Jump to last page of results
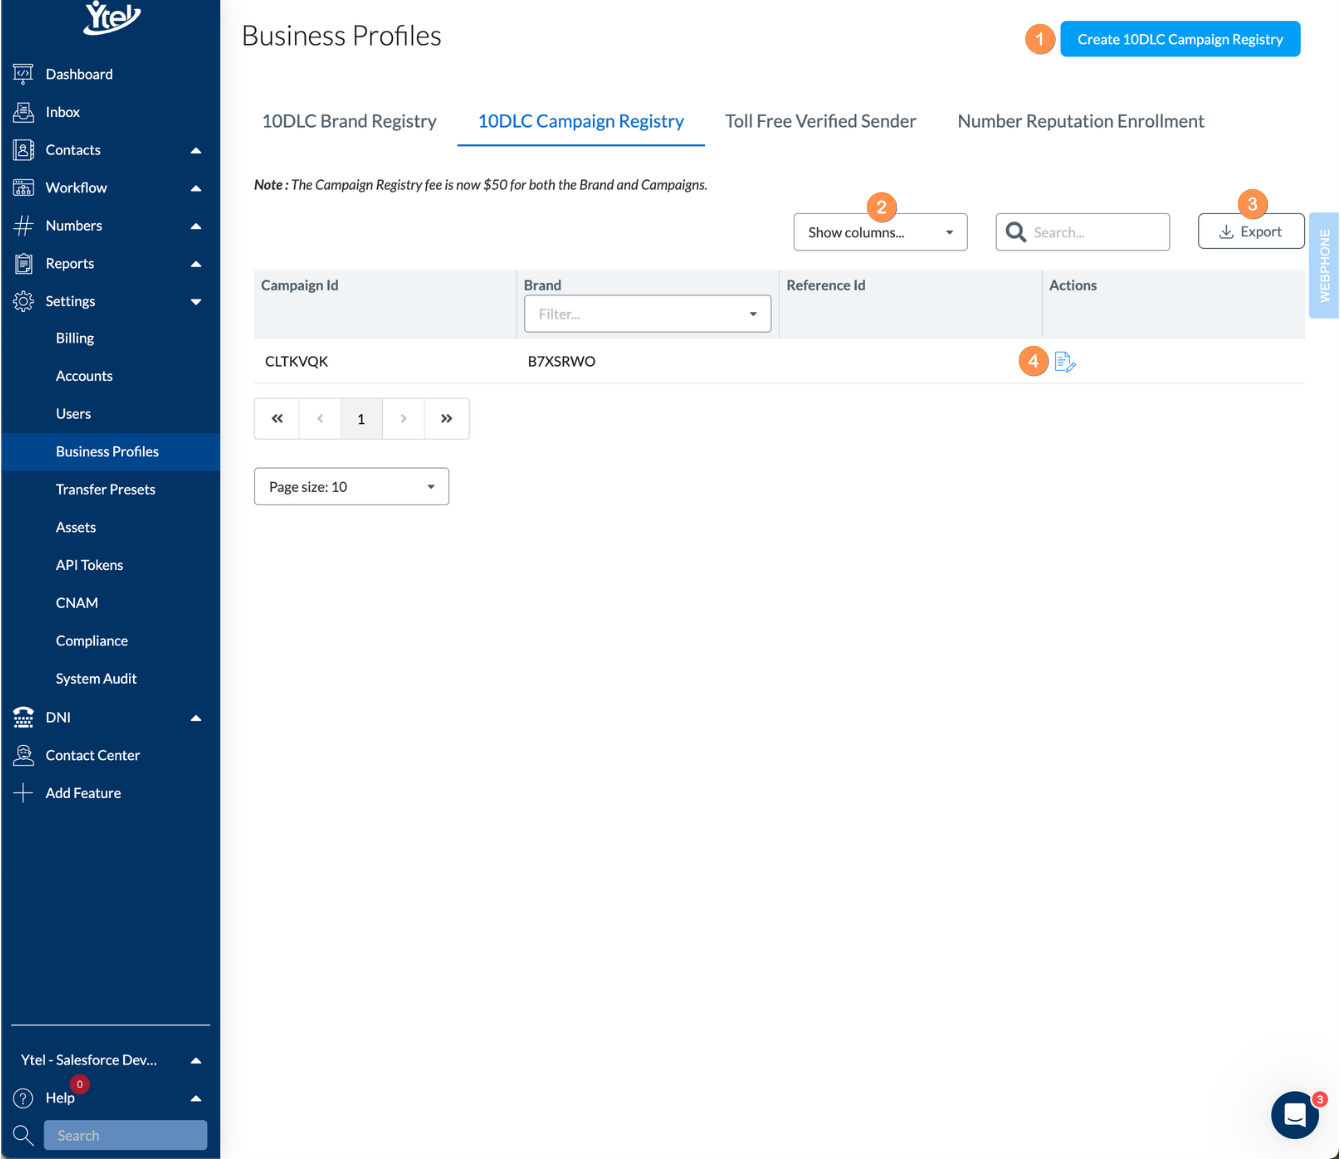1341x1159 pixels. (x=447, y=419)
